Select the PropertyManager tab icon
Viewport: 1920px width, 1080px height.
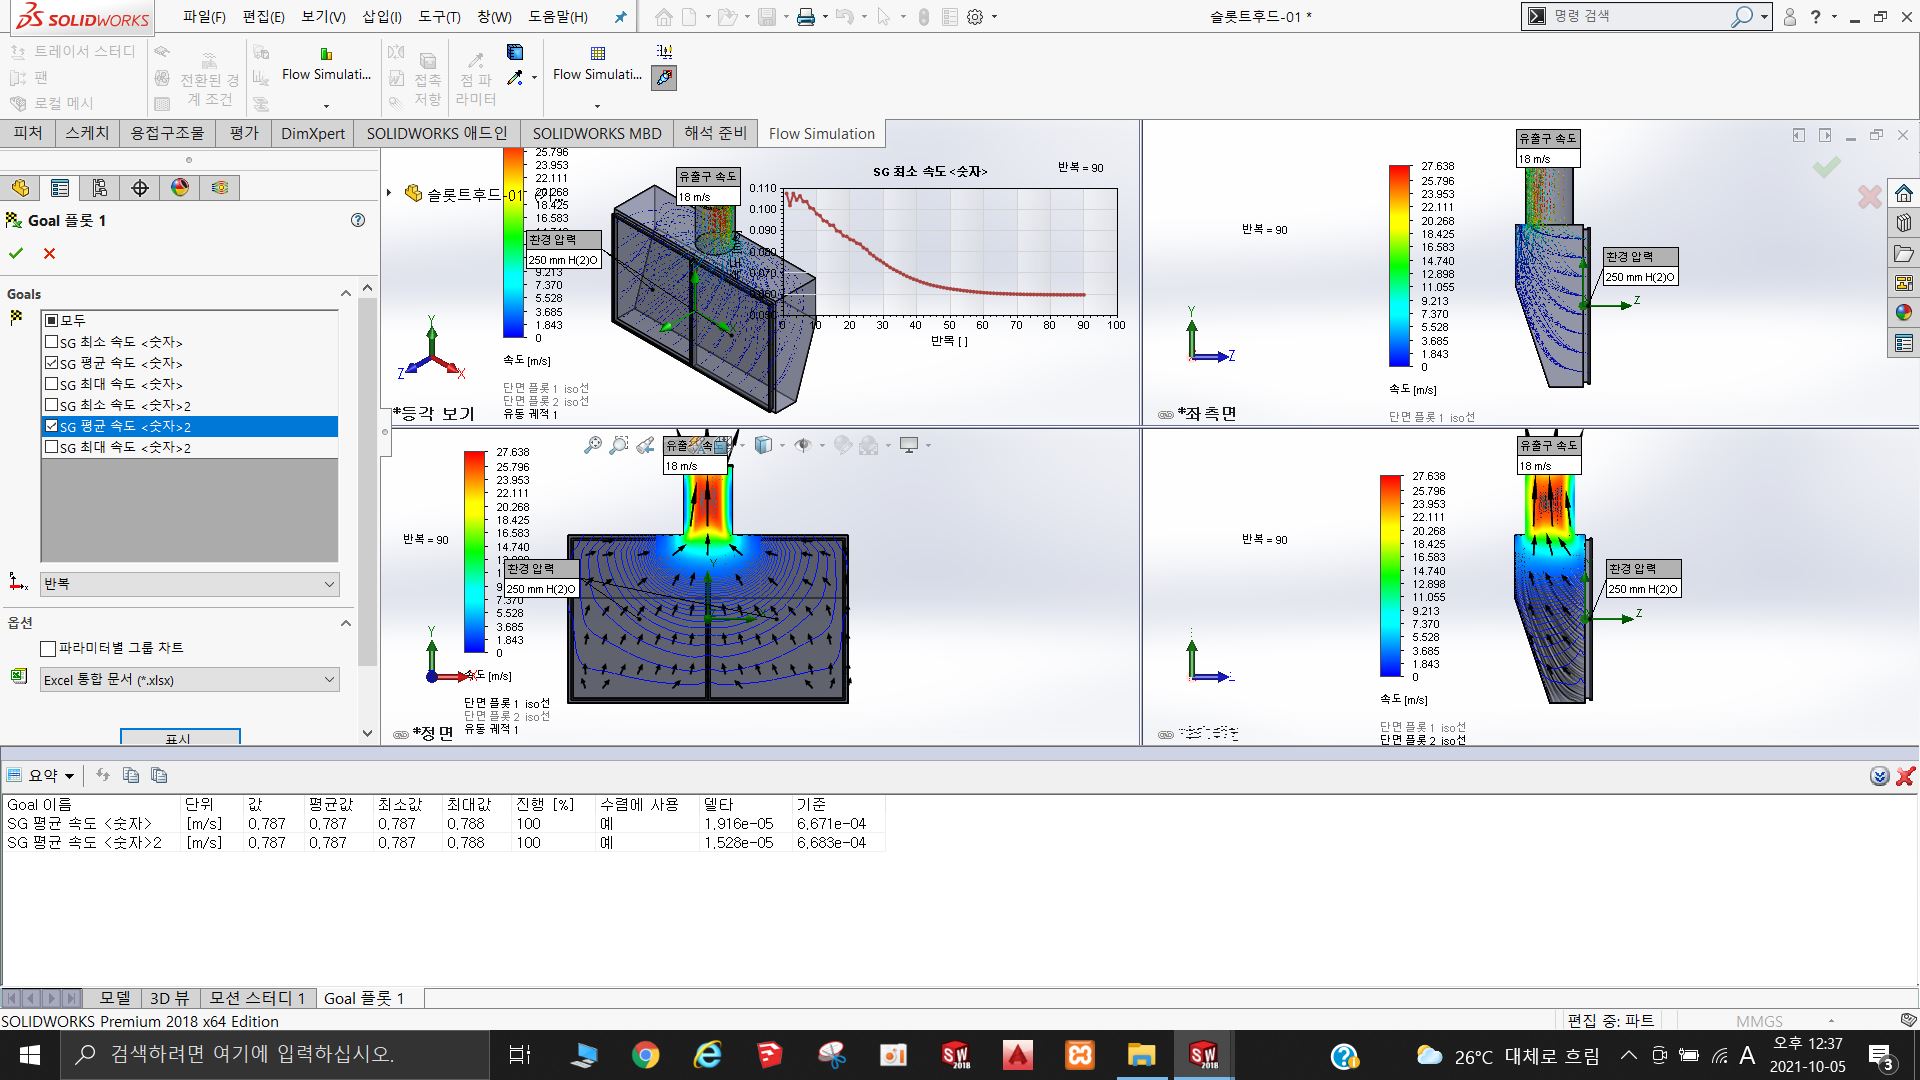click(x=60, y=188)
